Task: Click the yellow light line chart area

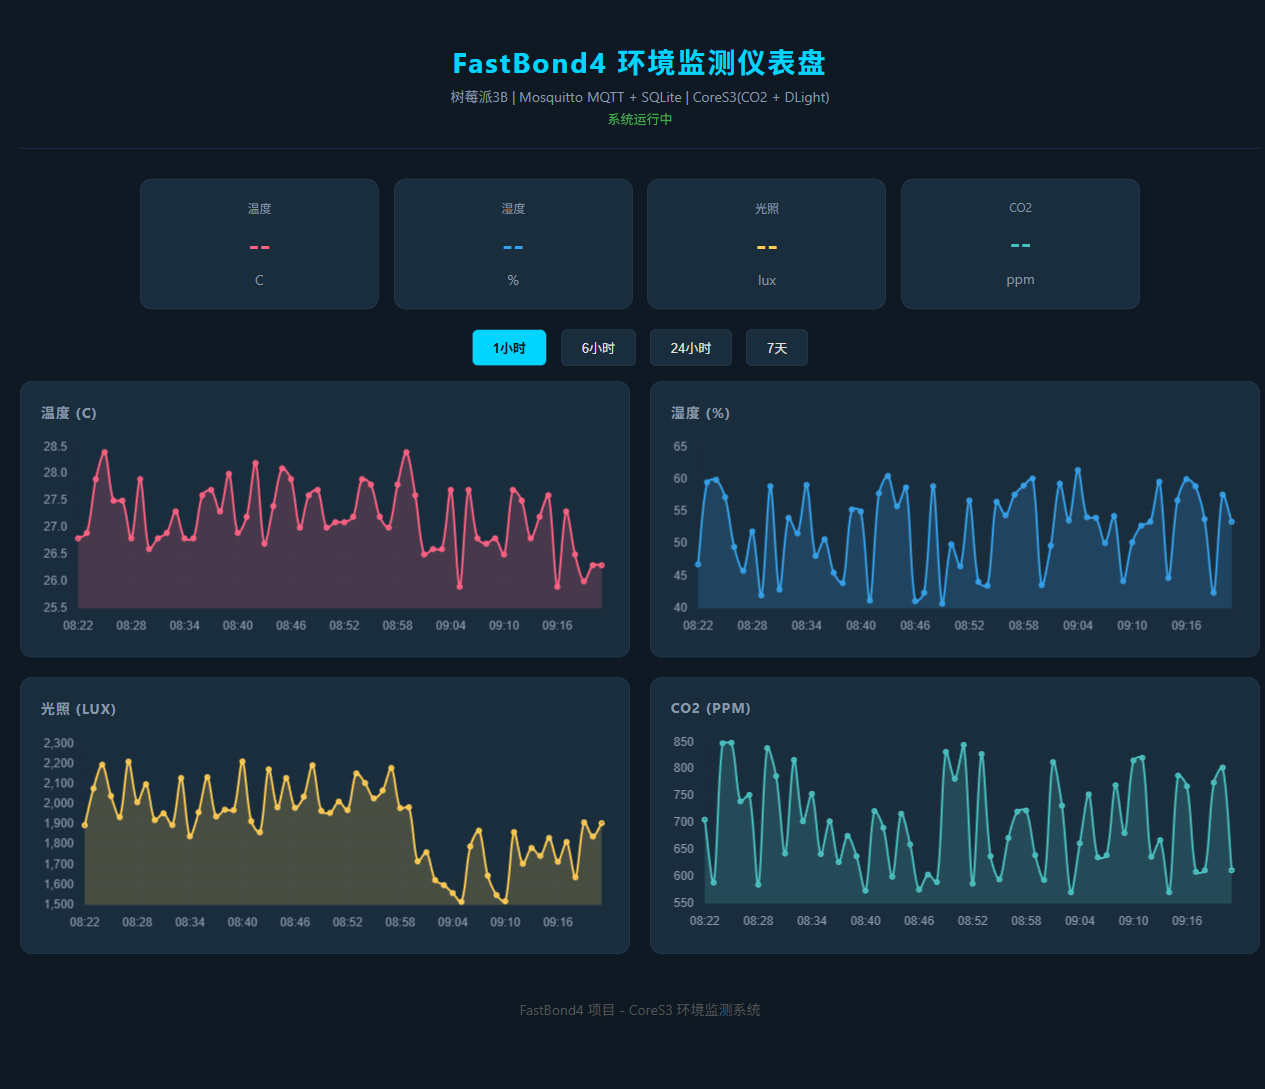Action: pos(343,823)
